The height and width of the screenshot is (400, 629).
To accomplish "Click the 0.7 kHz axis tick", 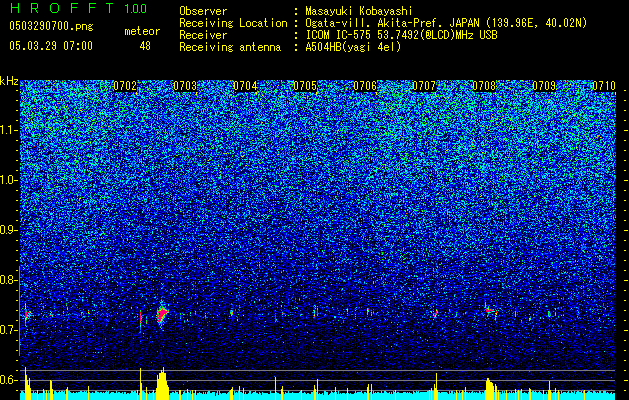I will pos(8,330).
